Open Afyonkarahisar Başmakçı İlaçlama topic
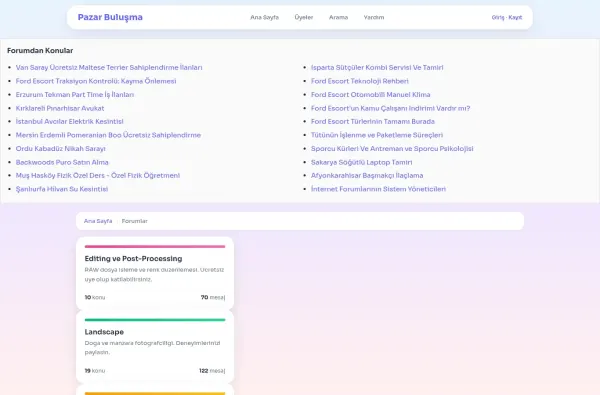This screenshot has width=600, height=395. [367, 175]
